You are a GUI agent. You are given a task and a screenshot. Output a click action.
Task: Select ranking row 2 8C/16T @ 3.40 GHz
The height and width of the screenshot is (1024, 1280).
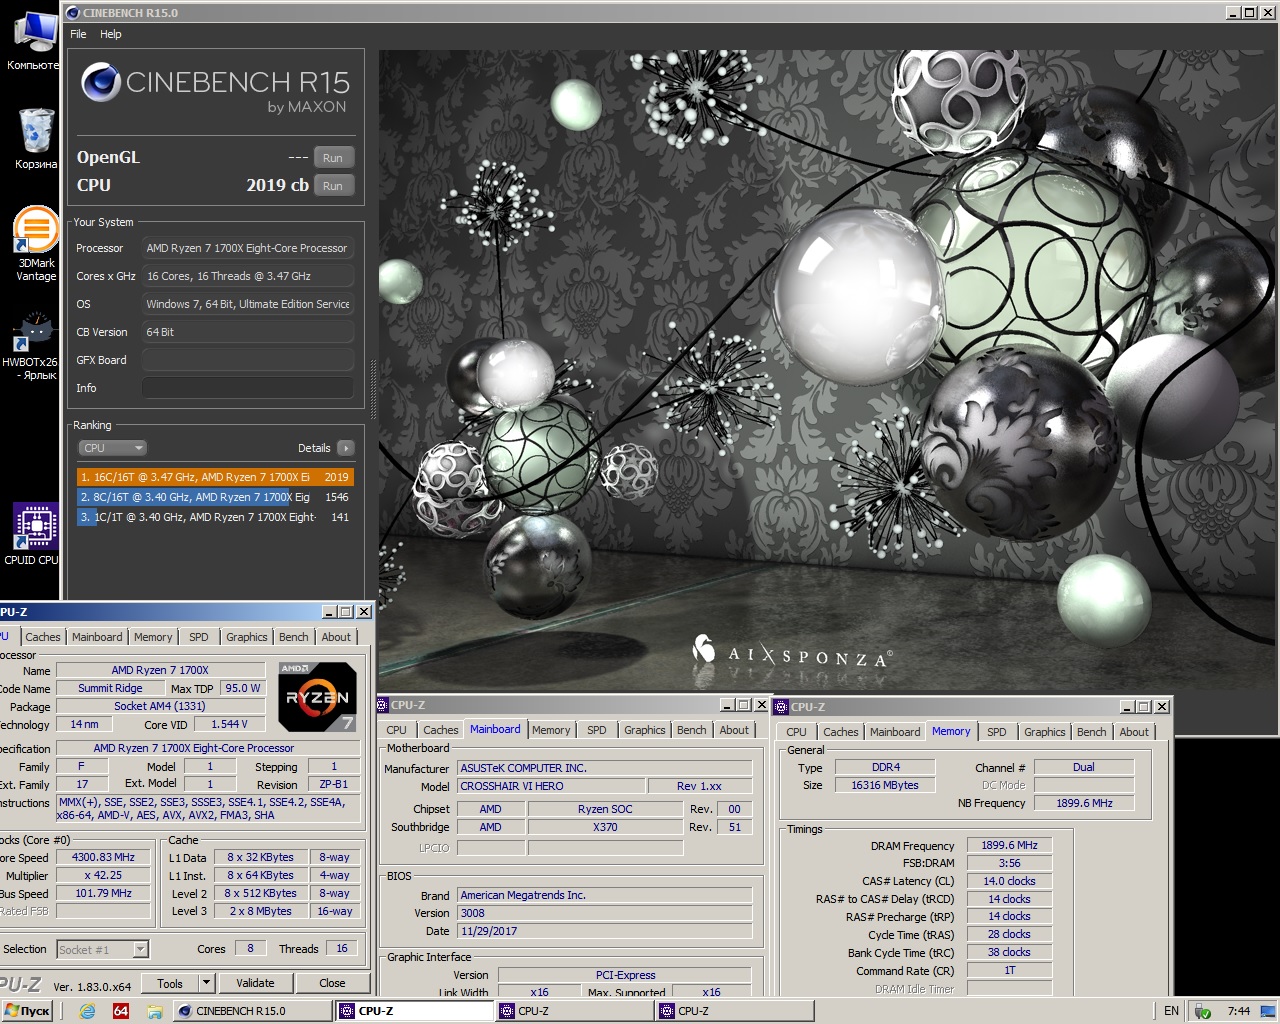(x=215, y=497)
